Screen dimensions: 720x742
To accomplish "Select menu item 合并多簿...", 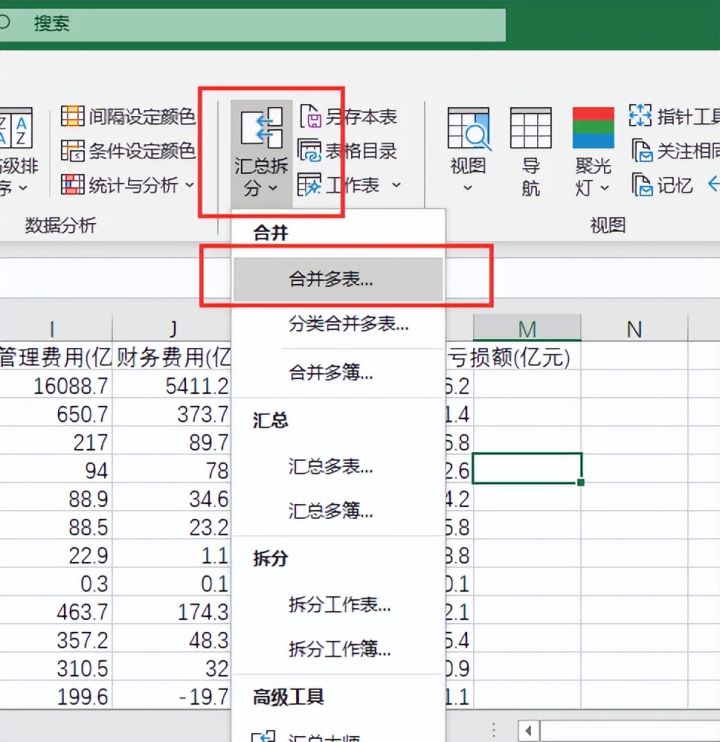I will (338, 373).
